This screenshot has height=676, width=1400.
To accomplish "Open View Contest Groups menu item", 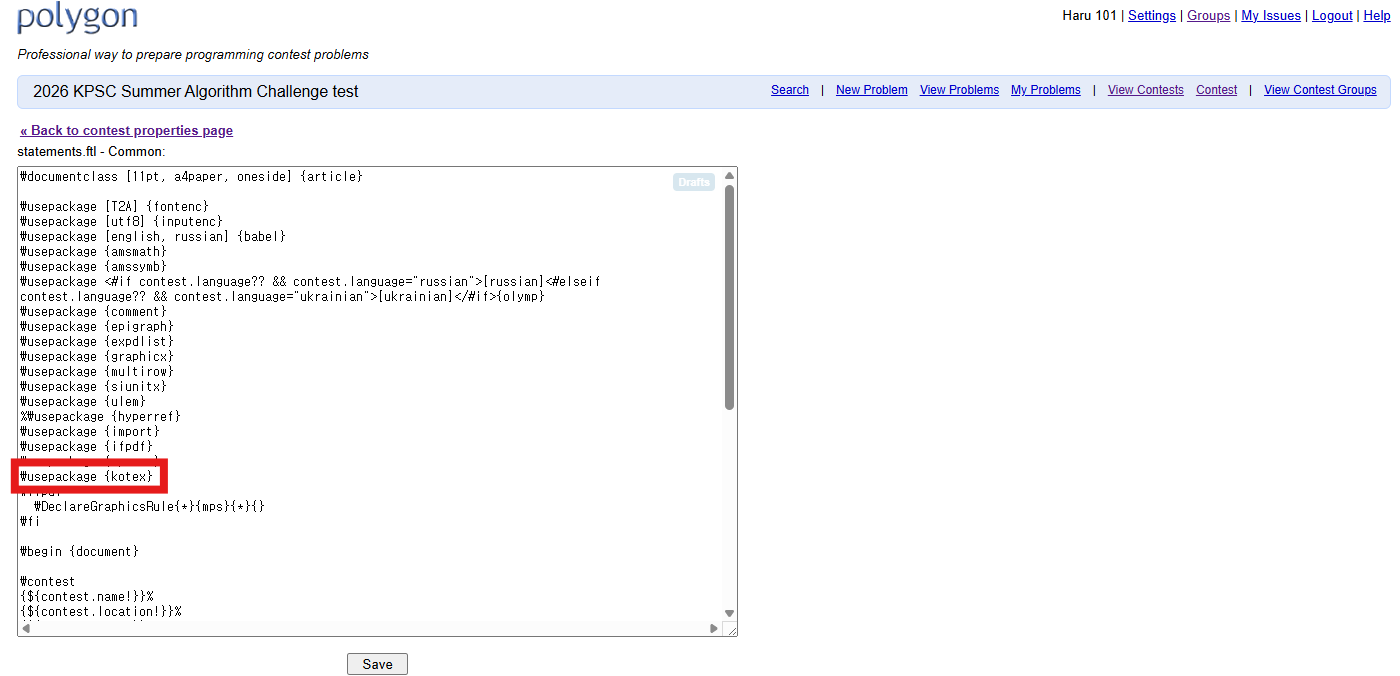I will click(1320, 90).
